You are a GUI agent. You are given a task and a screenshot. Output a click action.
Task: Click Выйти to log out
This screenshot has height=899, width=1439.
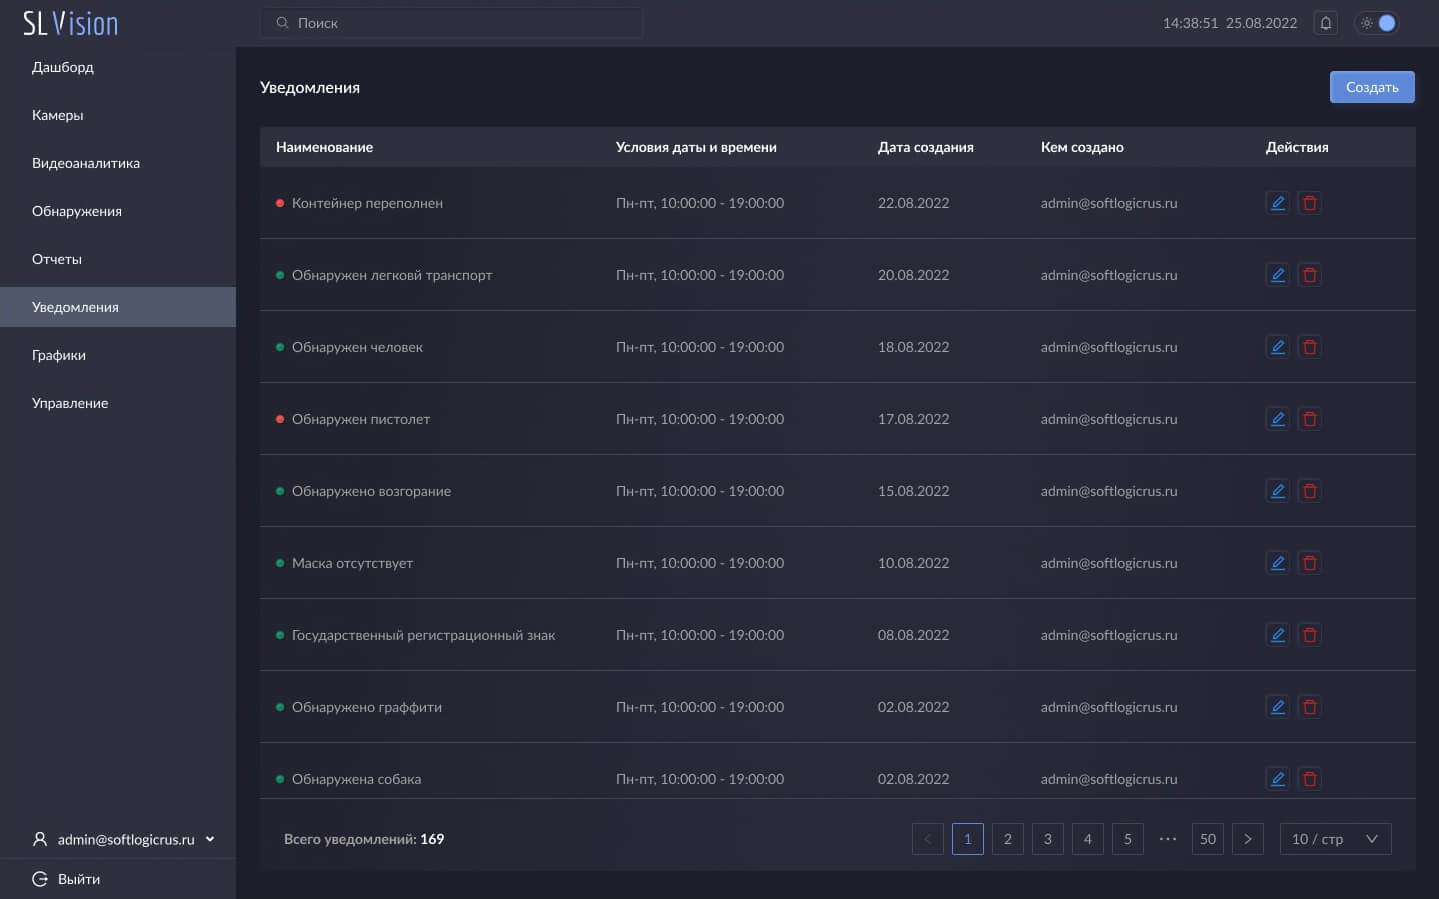coord(78,879)
